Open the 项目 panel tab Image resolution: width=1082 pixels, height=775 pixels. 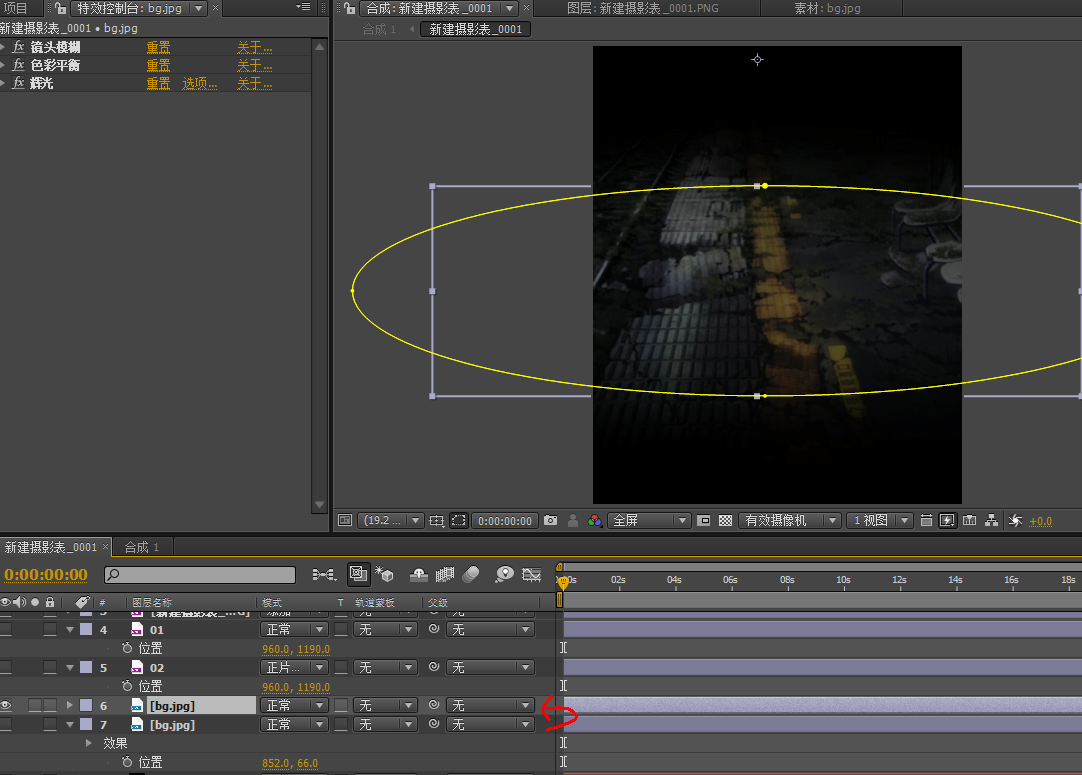[15, 8]
